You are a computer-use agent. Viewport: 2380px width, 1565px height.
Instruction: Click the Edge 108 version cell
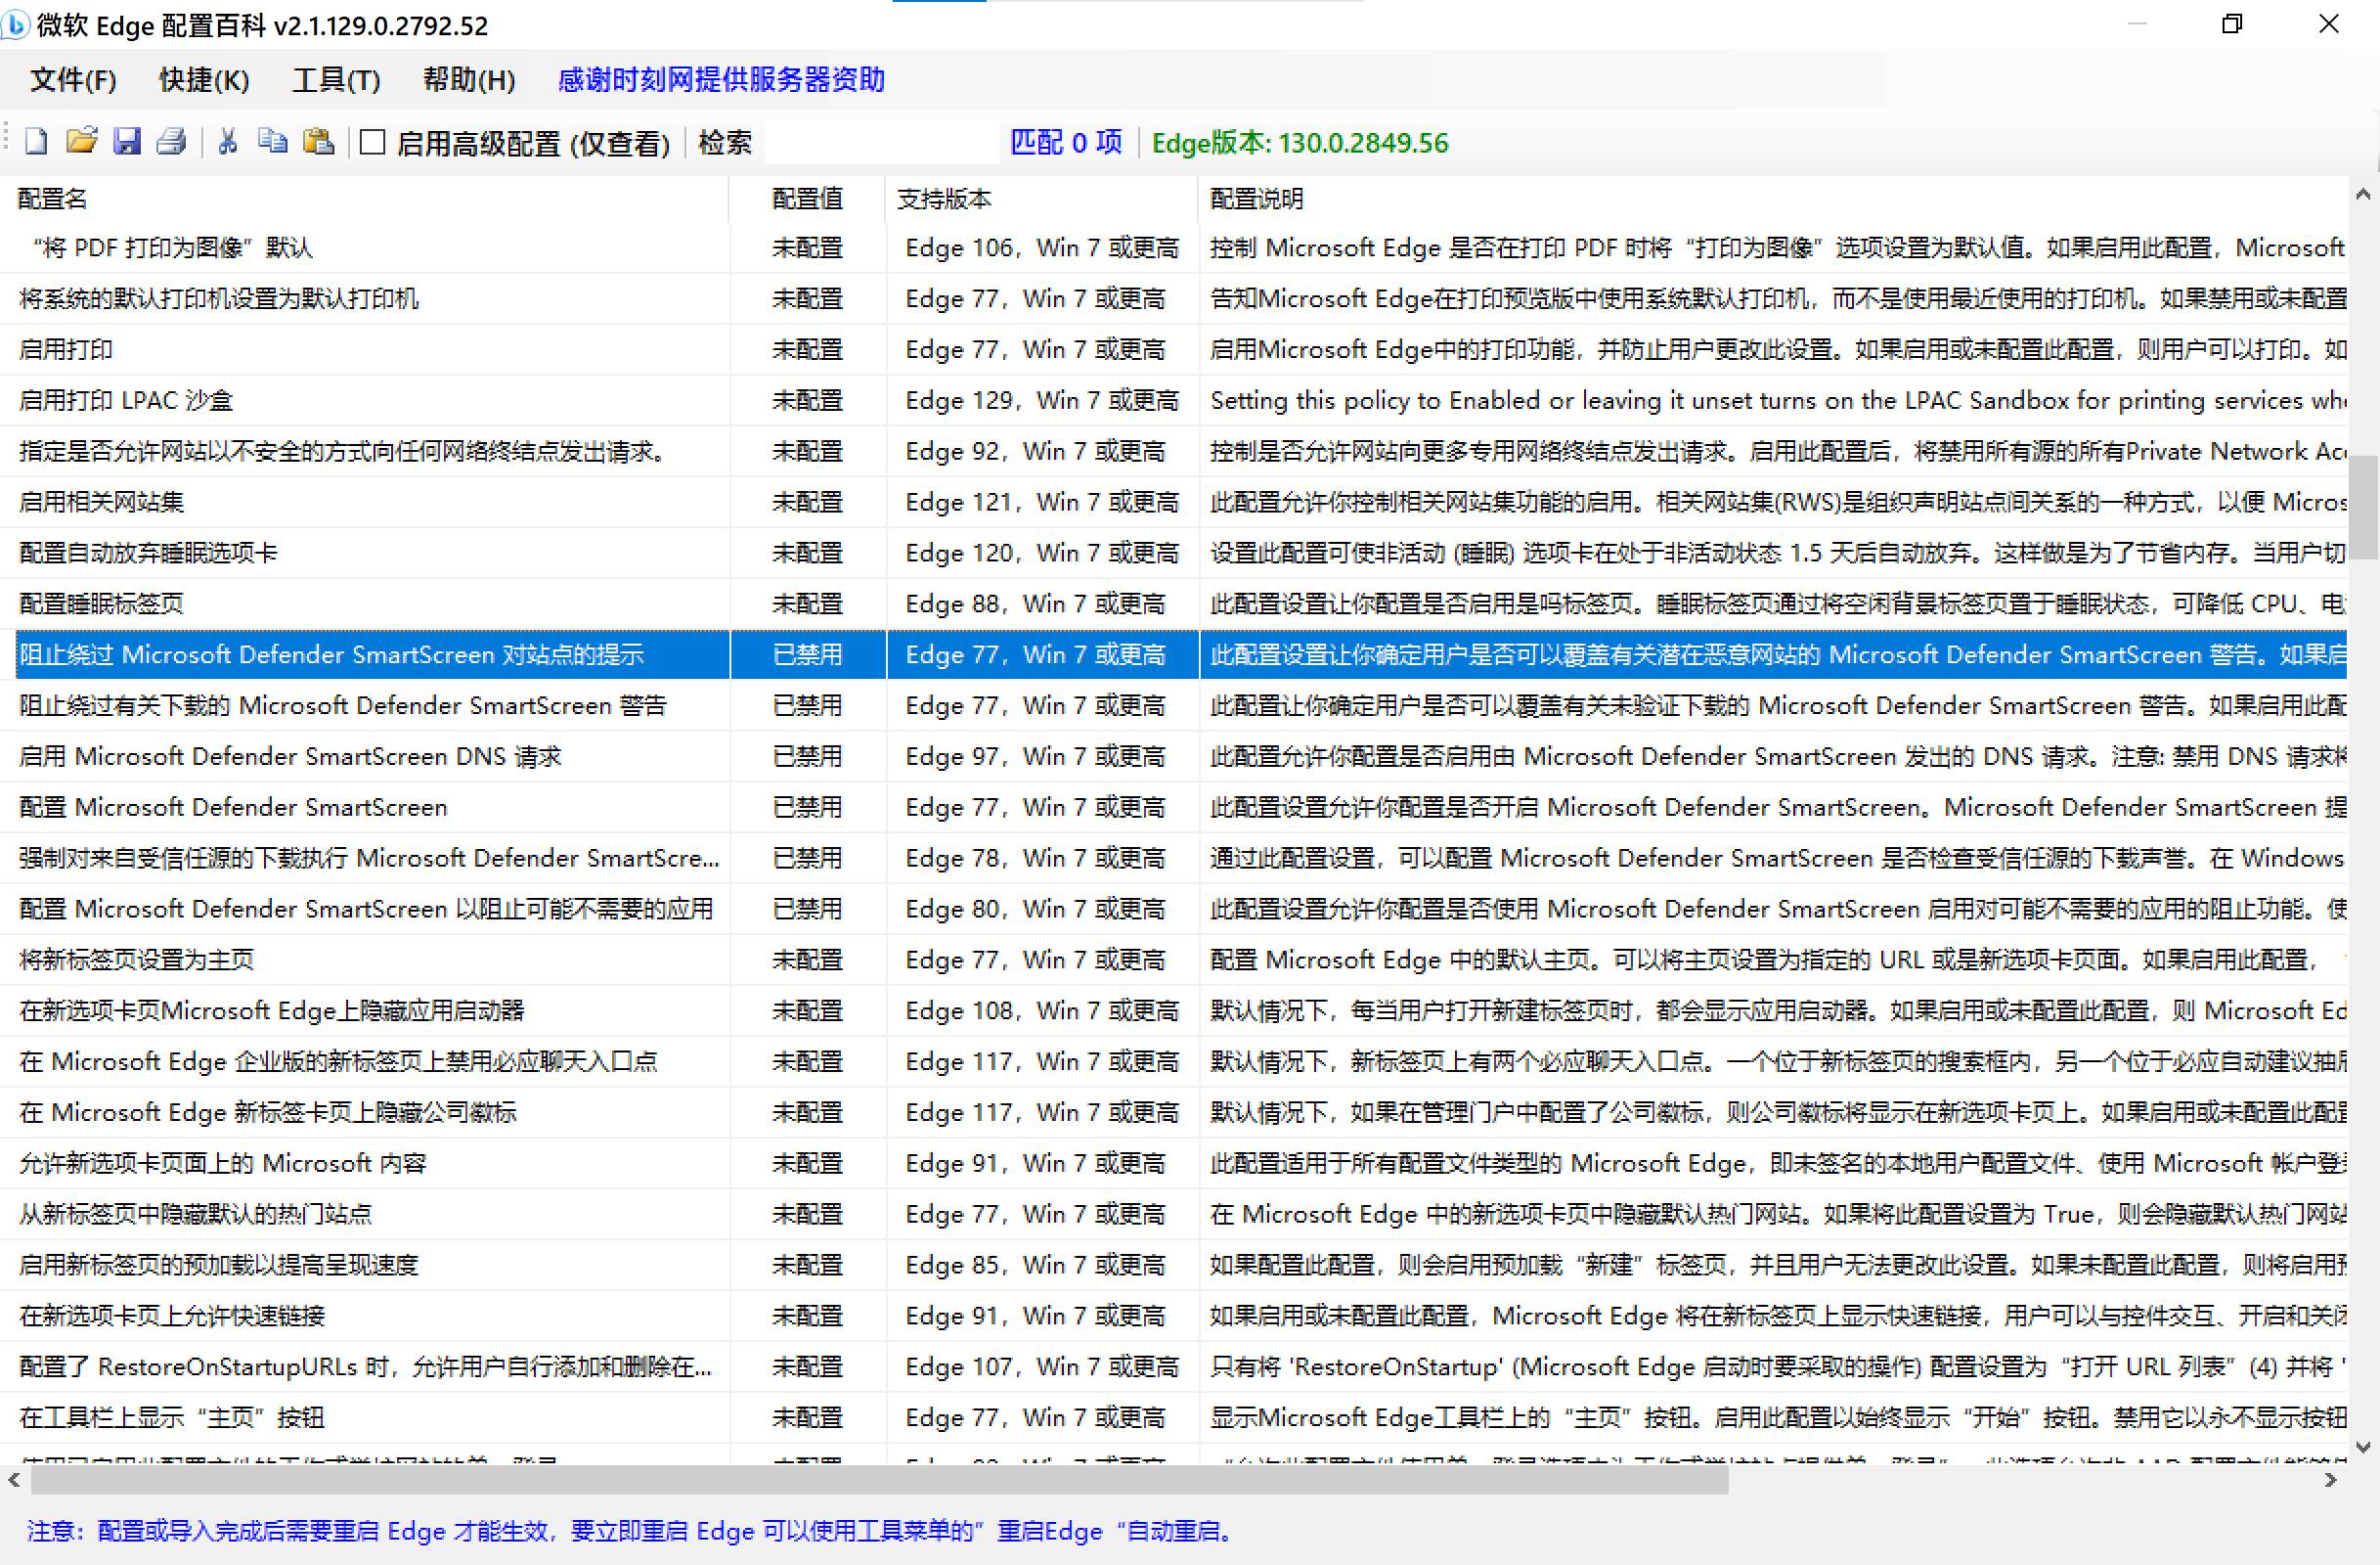click(1042, 1011)
